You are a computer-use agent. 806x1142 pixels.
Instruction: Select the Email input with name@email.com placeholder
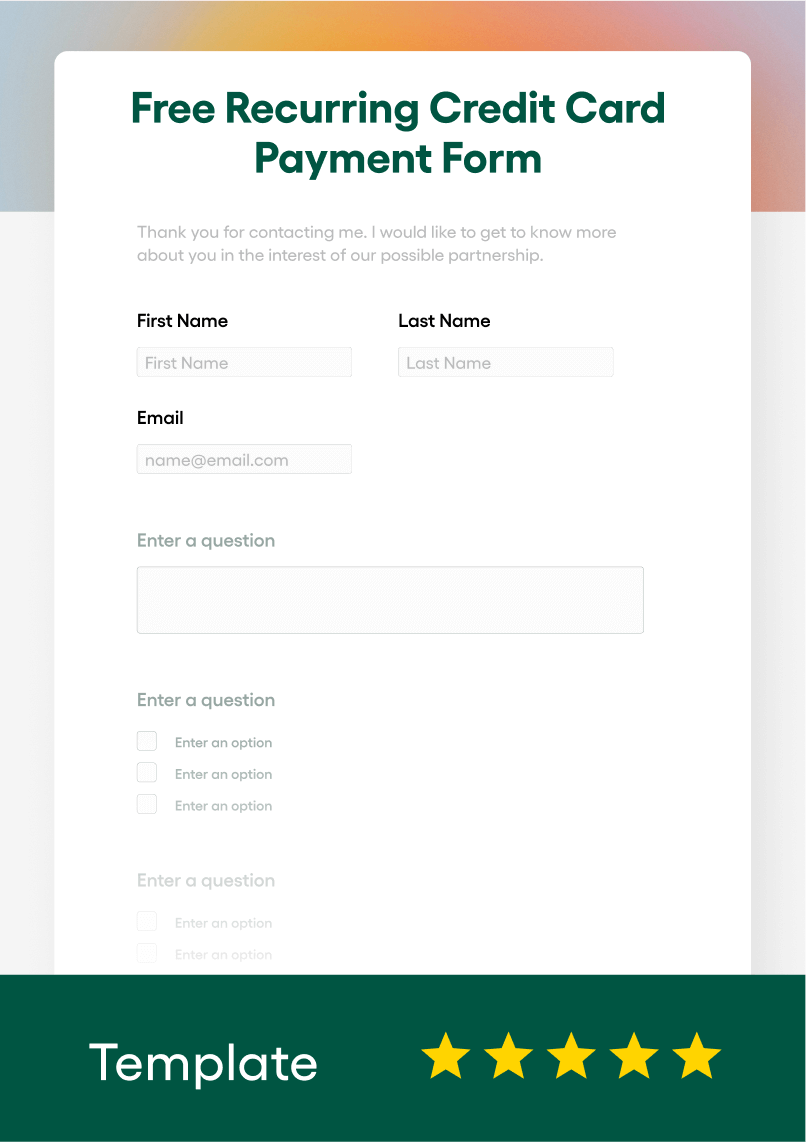tap(244, 459)
